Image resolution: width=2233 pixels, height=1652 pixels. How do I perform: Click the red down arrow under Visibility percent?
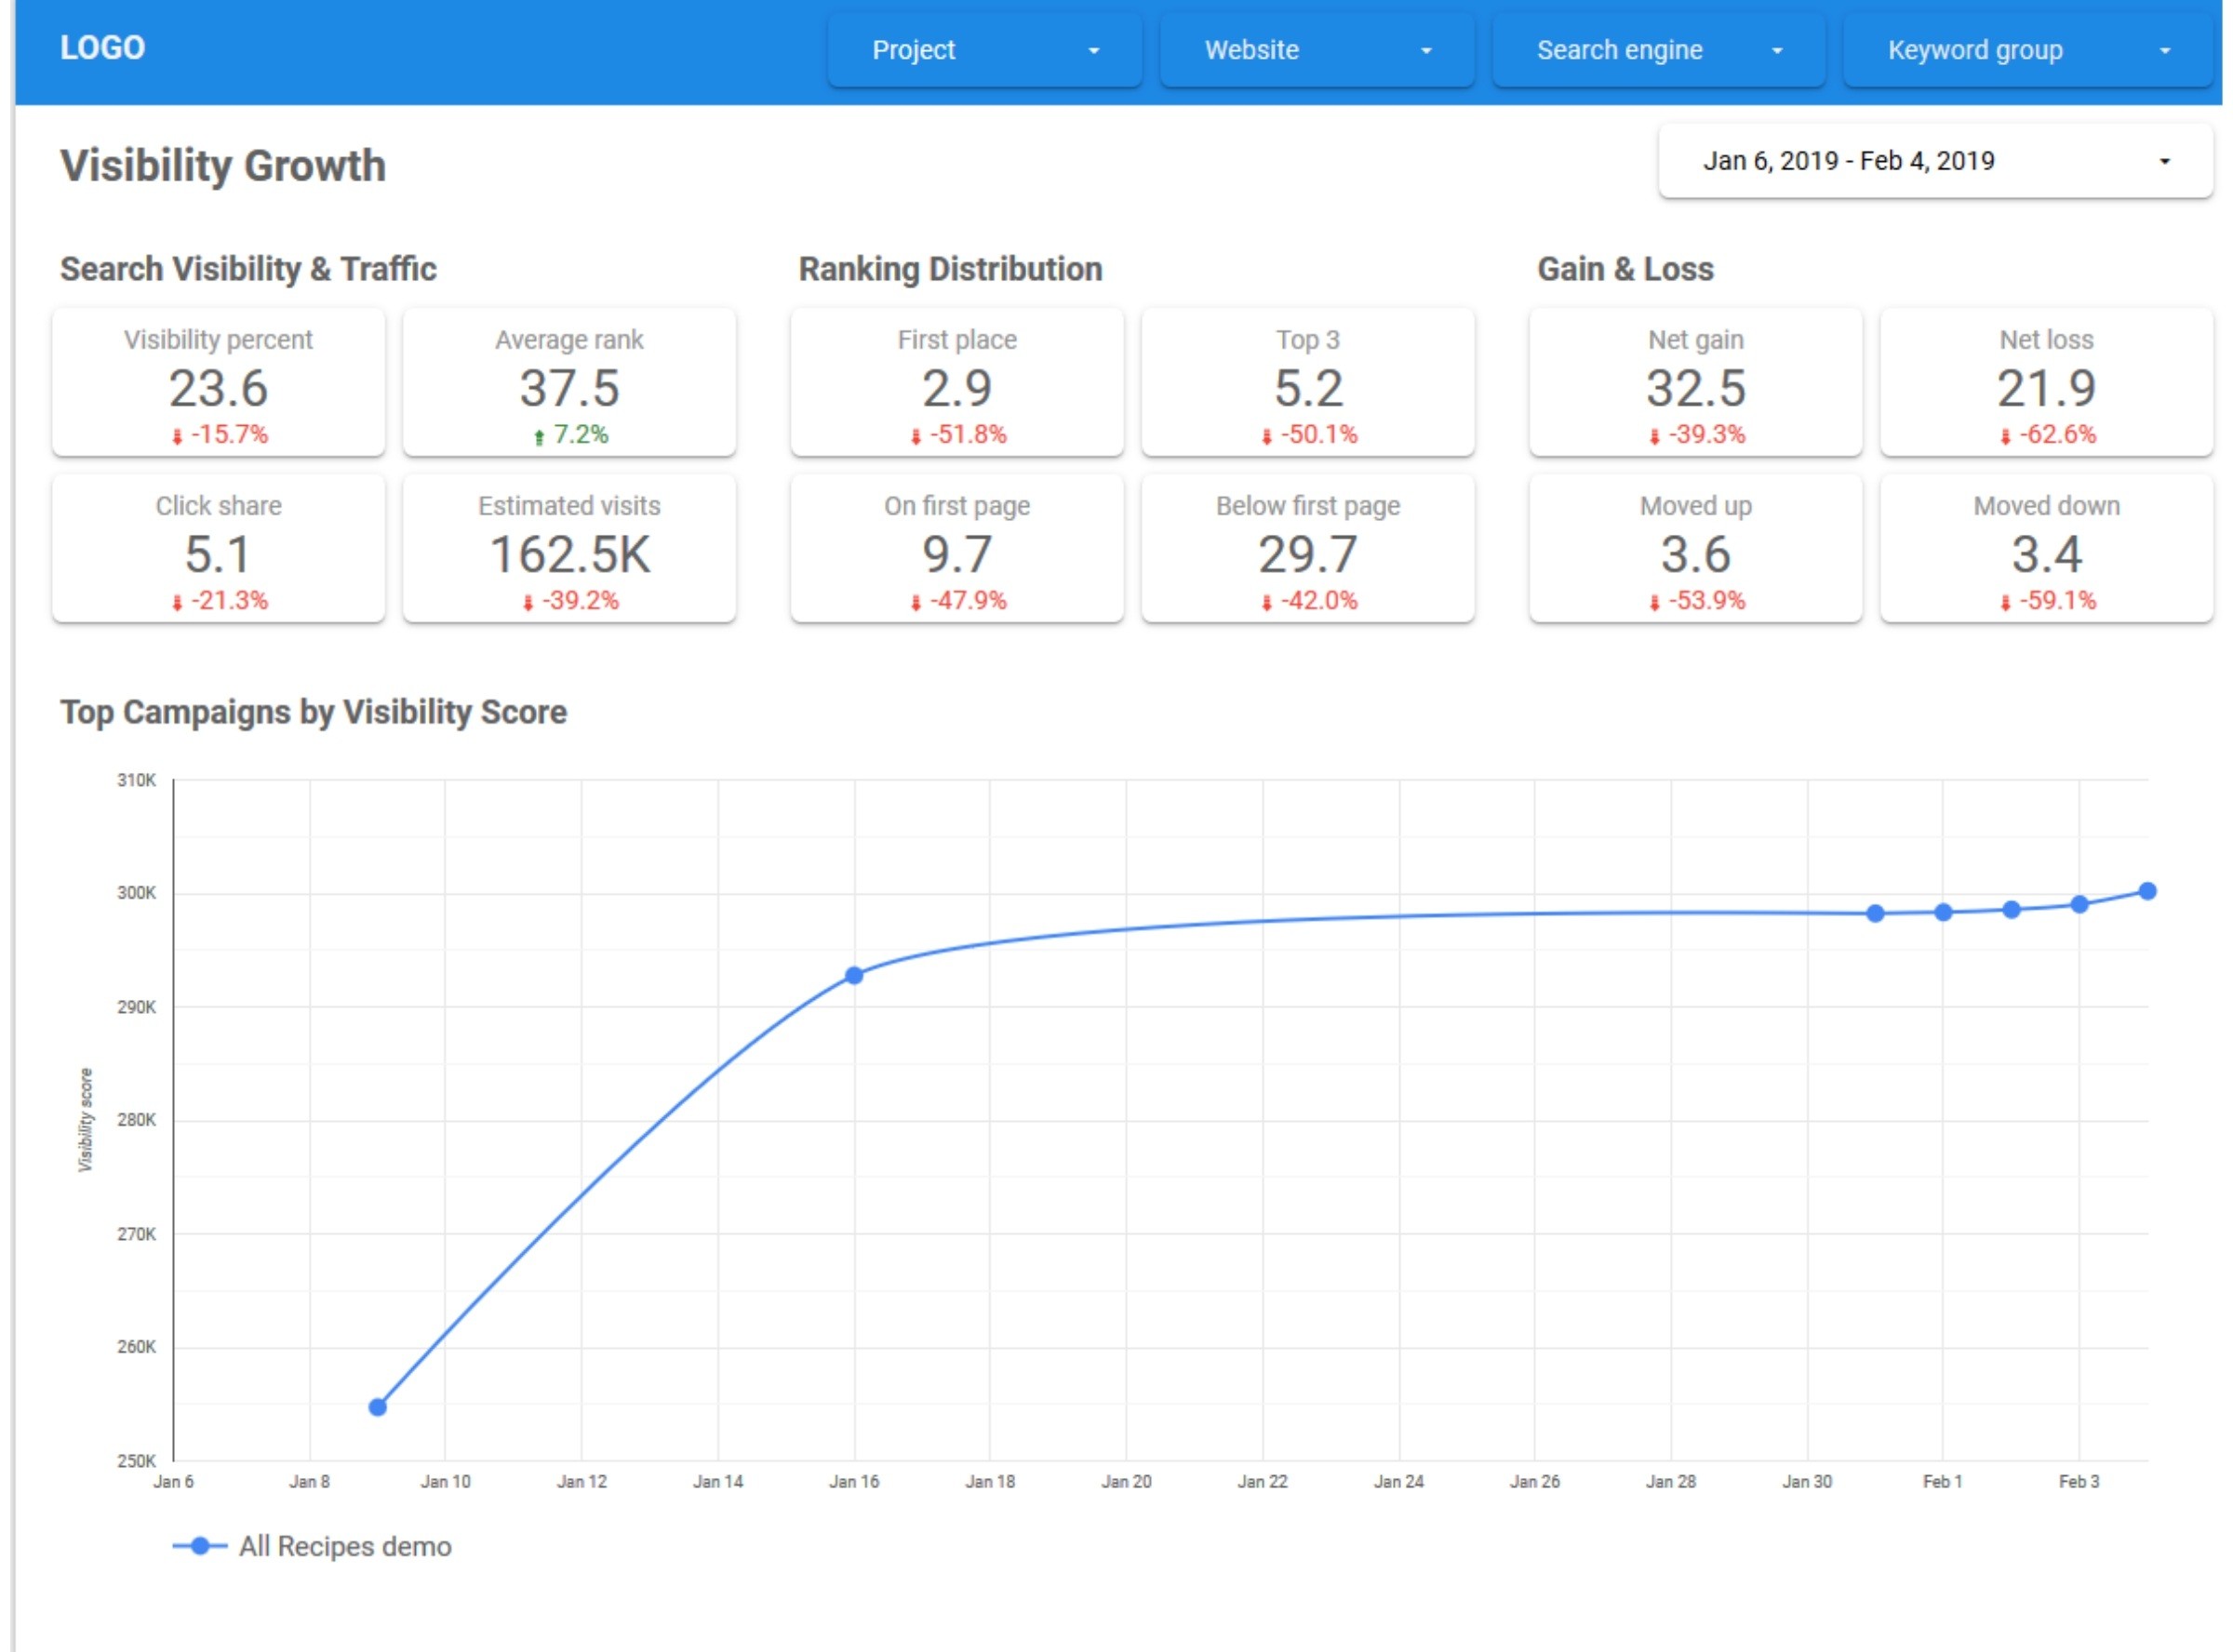(177, 437)
